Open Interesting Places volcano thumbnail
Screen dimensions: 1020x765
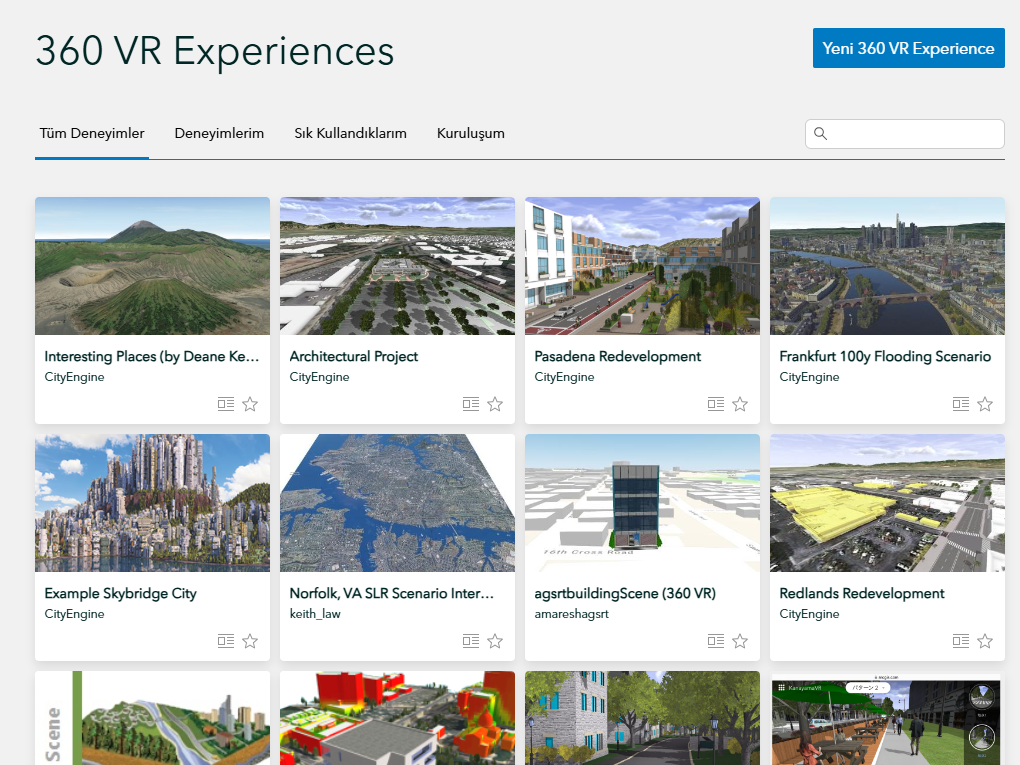tap(152, 266)
